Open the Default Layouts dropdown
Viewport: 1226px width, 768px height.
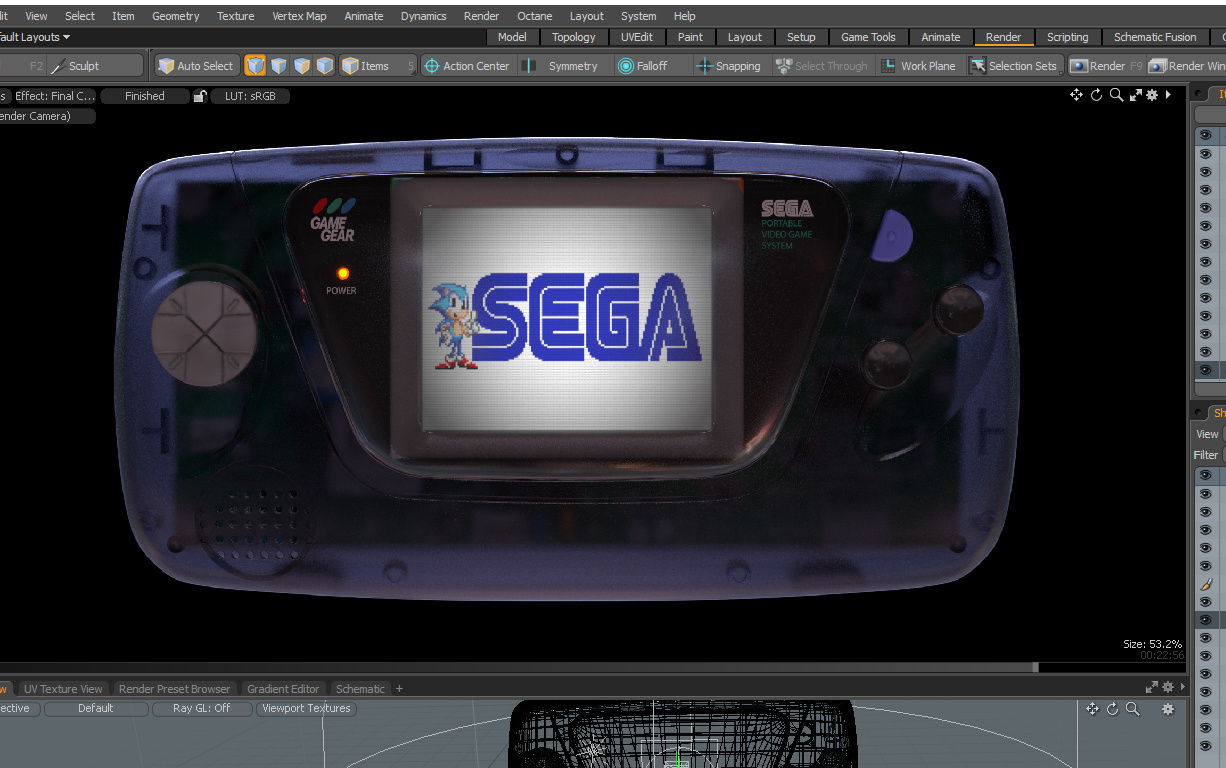(x=35, y=37)
